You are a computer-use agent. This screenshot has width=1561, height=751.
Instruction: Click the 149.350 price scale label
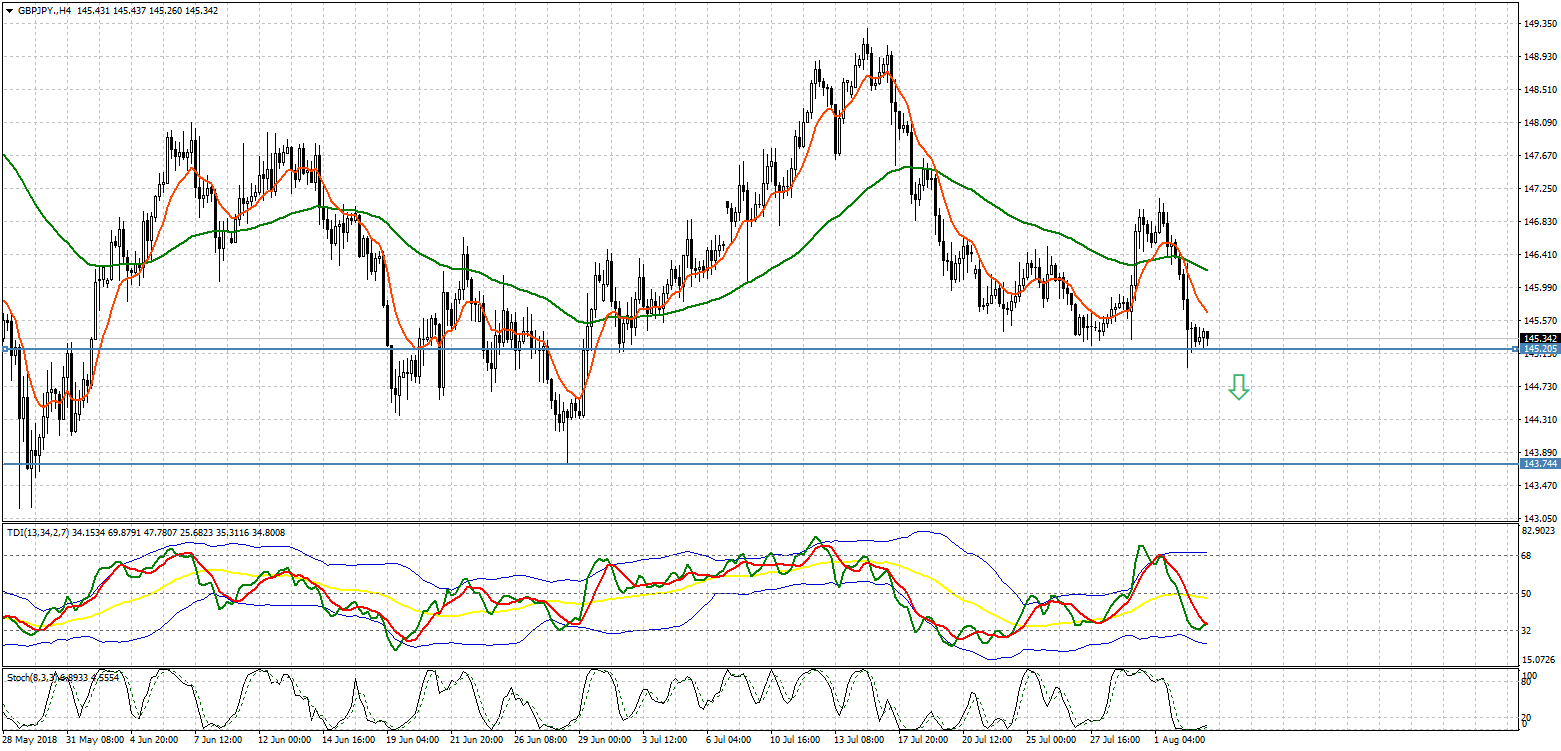pos(1539,22)
